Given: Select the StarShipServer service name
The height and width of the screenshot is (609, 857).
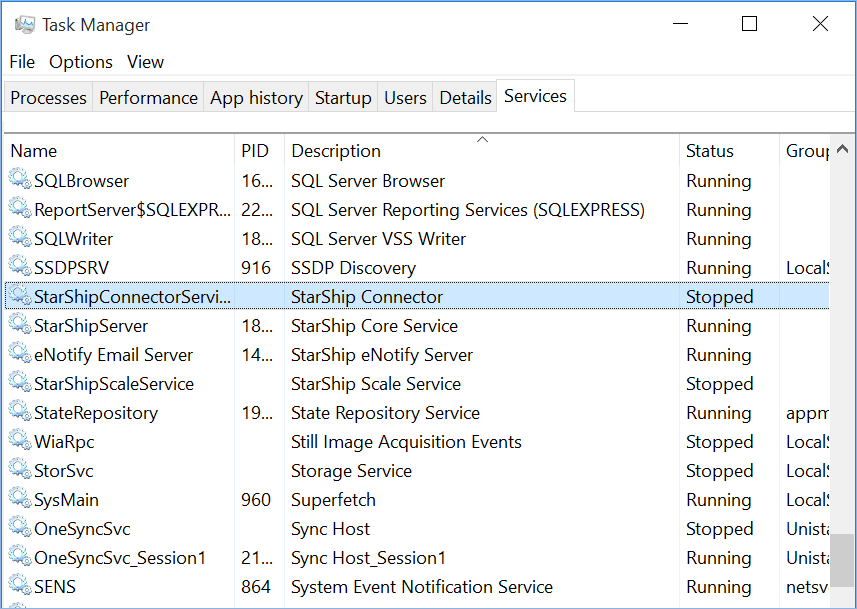Looking at the screenshot, I should click(x=91, y=326).
